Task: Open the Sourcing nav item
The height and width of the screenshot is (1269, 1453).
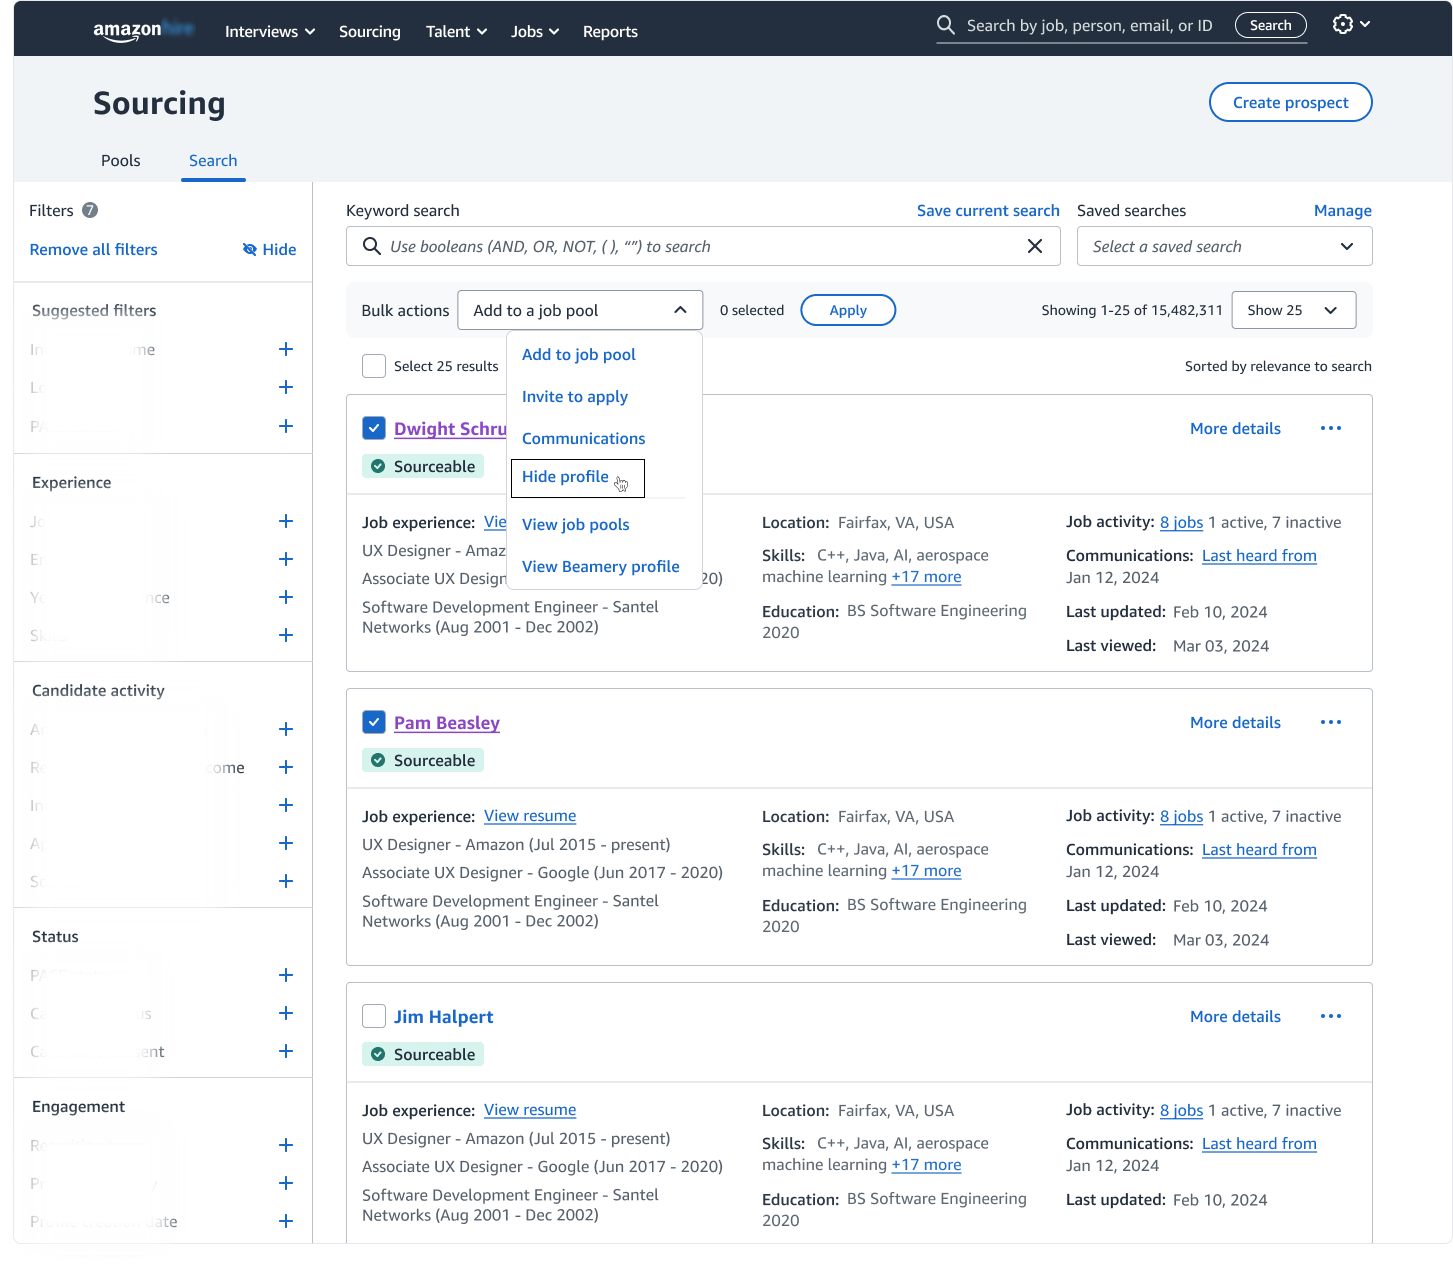Action: 370,31
